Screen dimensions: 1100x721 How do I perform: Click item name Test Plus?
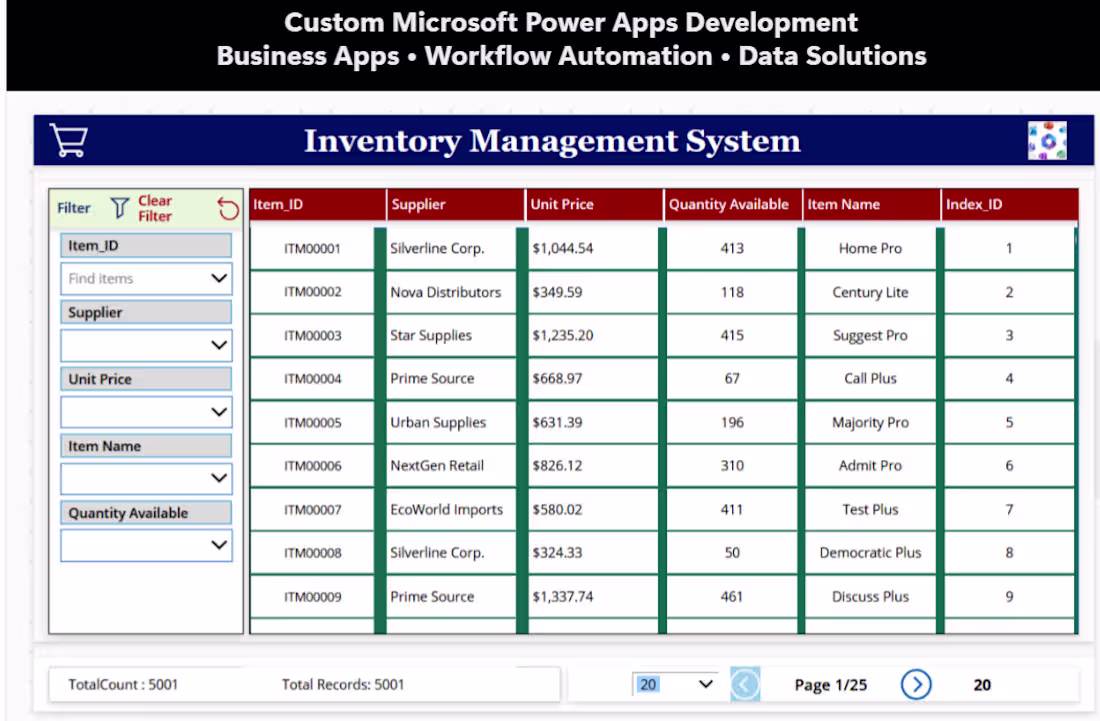pyautogui.click(x=870, y=509)
